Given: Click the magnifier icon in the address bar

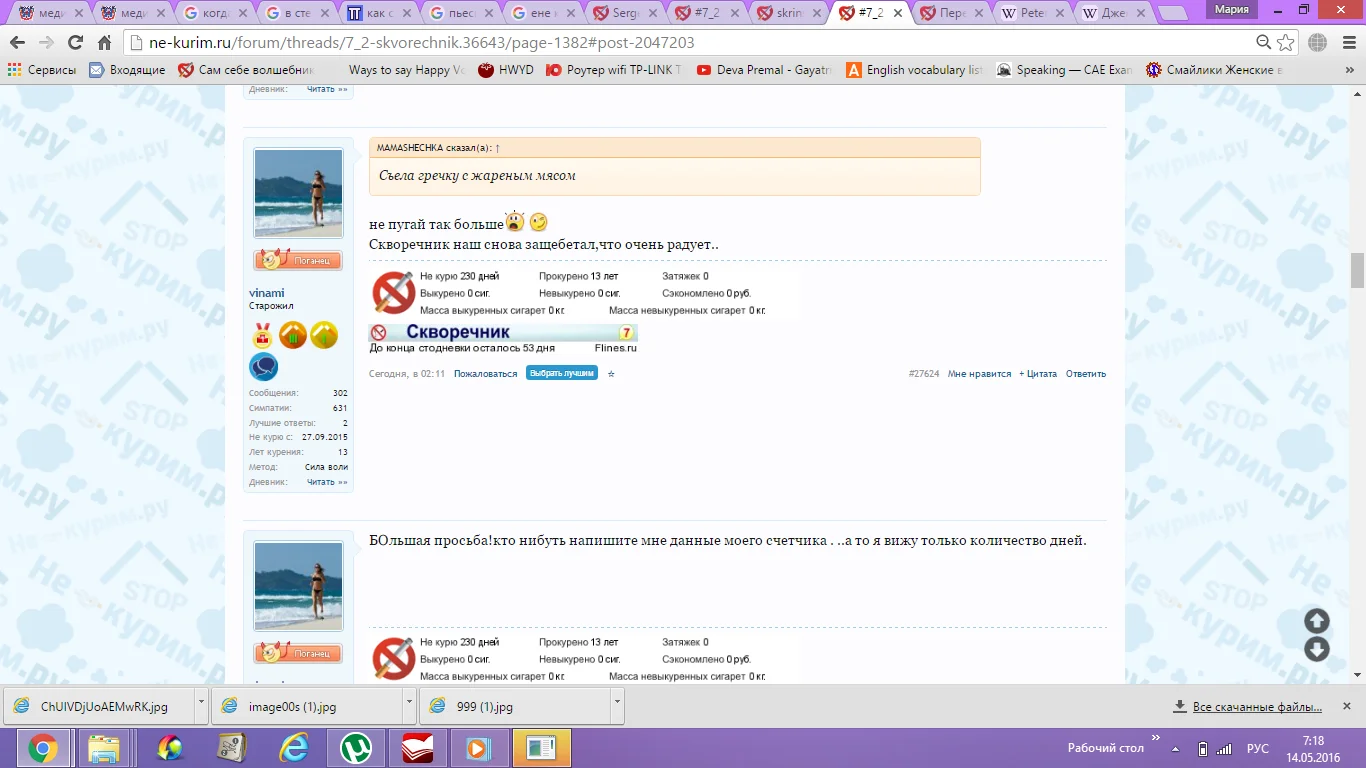Looking at the screenshot, I should coord(1264,43).
